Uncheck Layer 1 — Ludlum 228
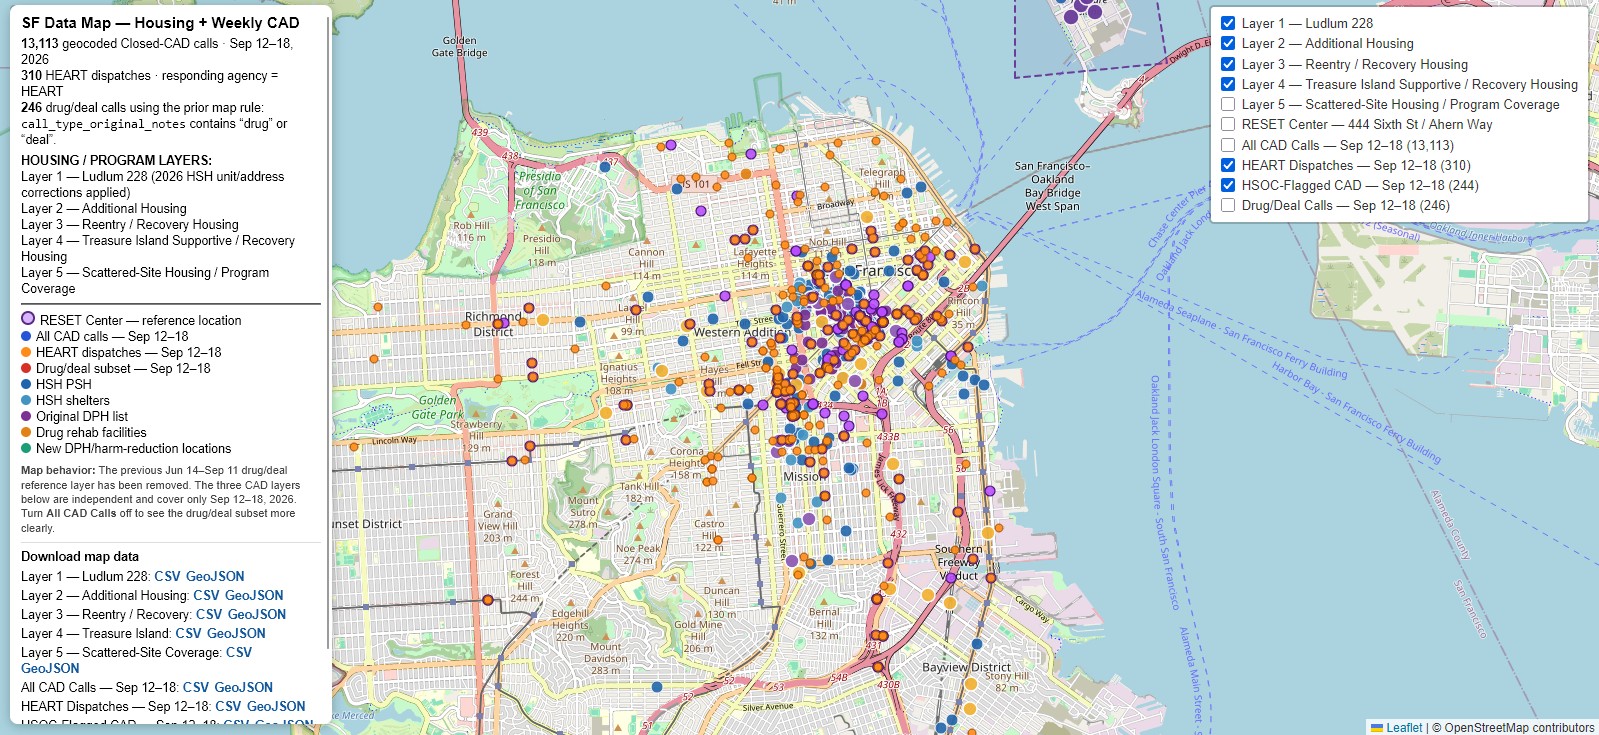Image resolution: width=1599 pixels, height=735 pixels. pyautogui.click(x=1228, y=23)
